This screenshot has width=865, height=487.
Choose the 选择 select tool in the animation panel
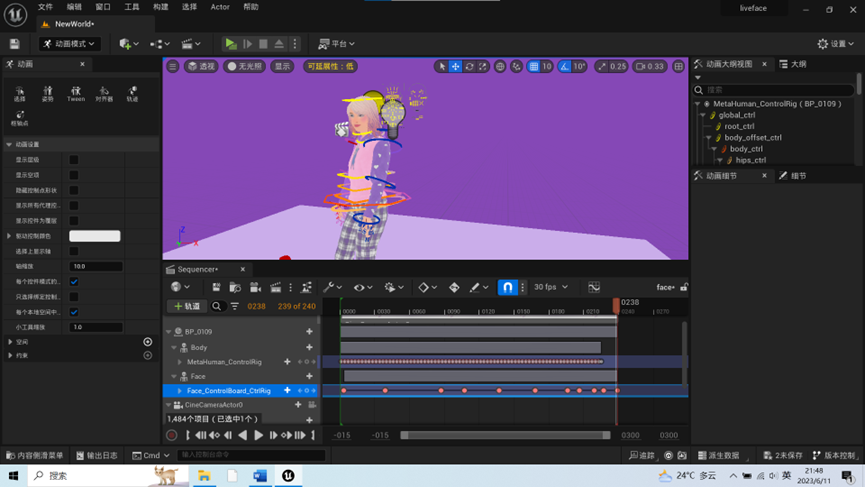(19, 94)
